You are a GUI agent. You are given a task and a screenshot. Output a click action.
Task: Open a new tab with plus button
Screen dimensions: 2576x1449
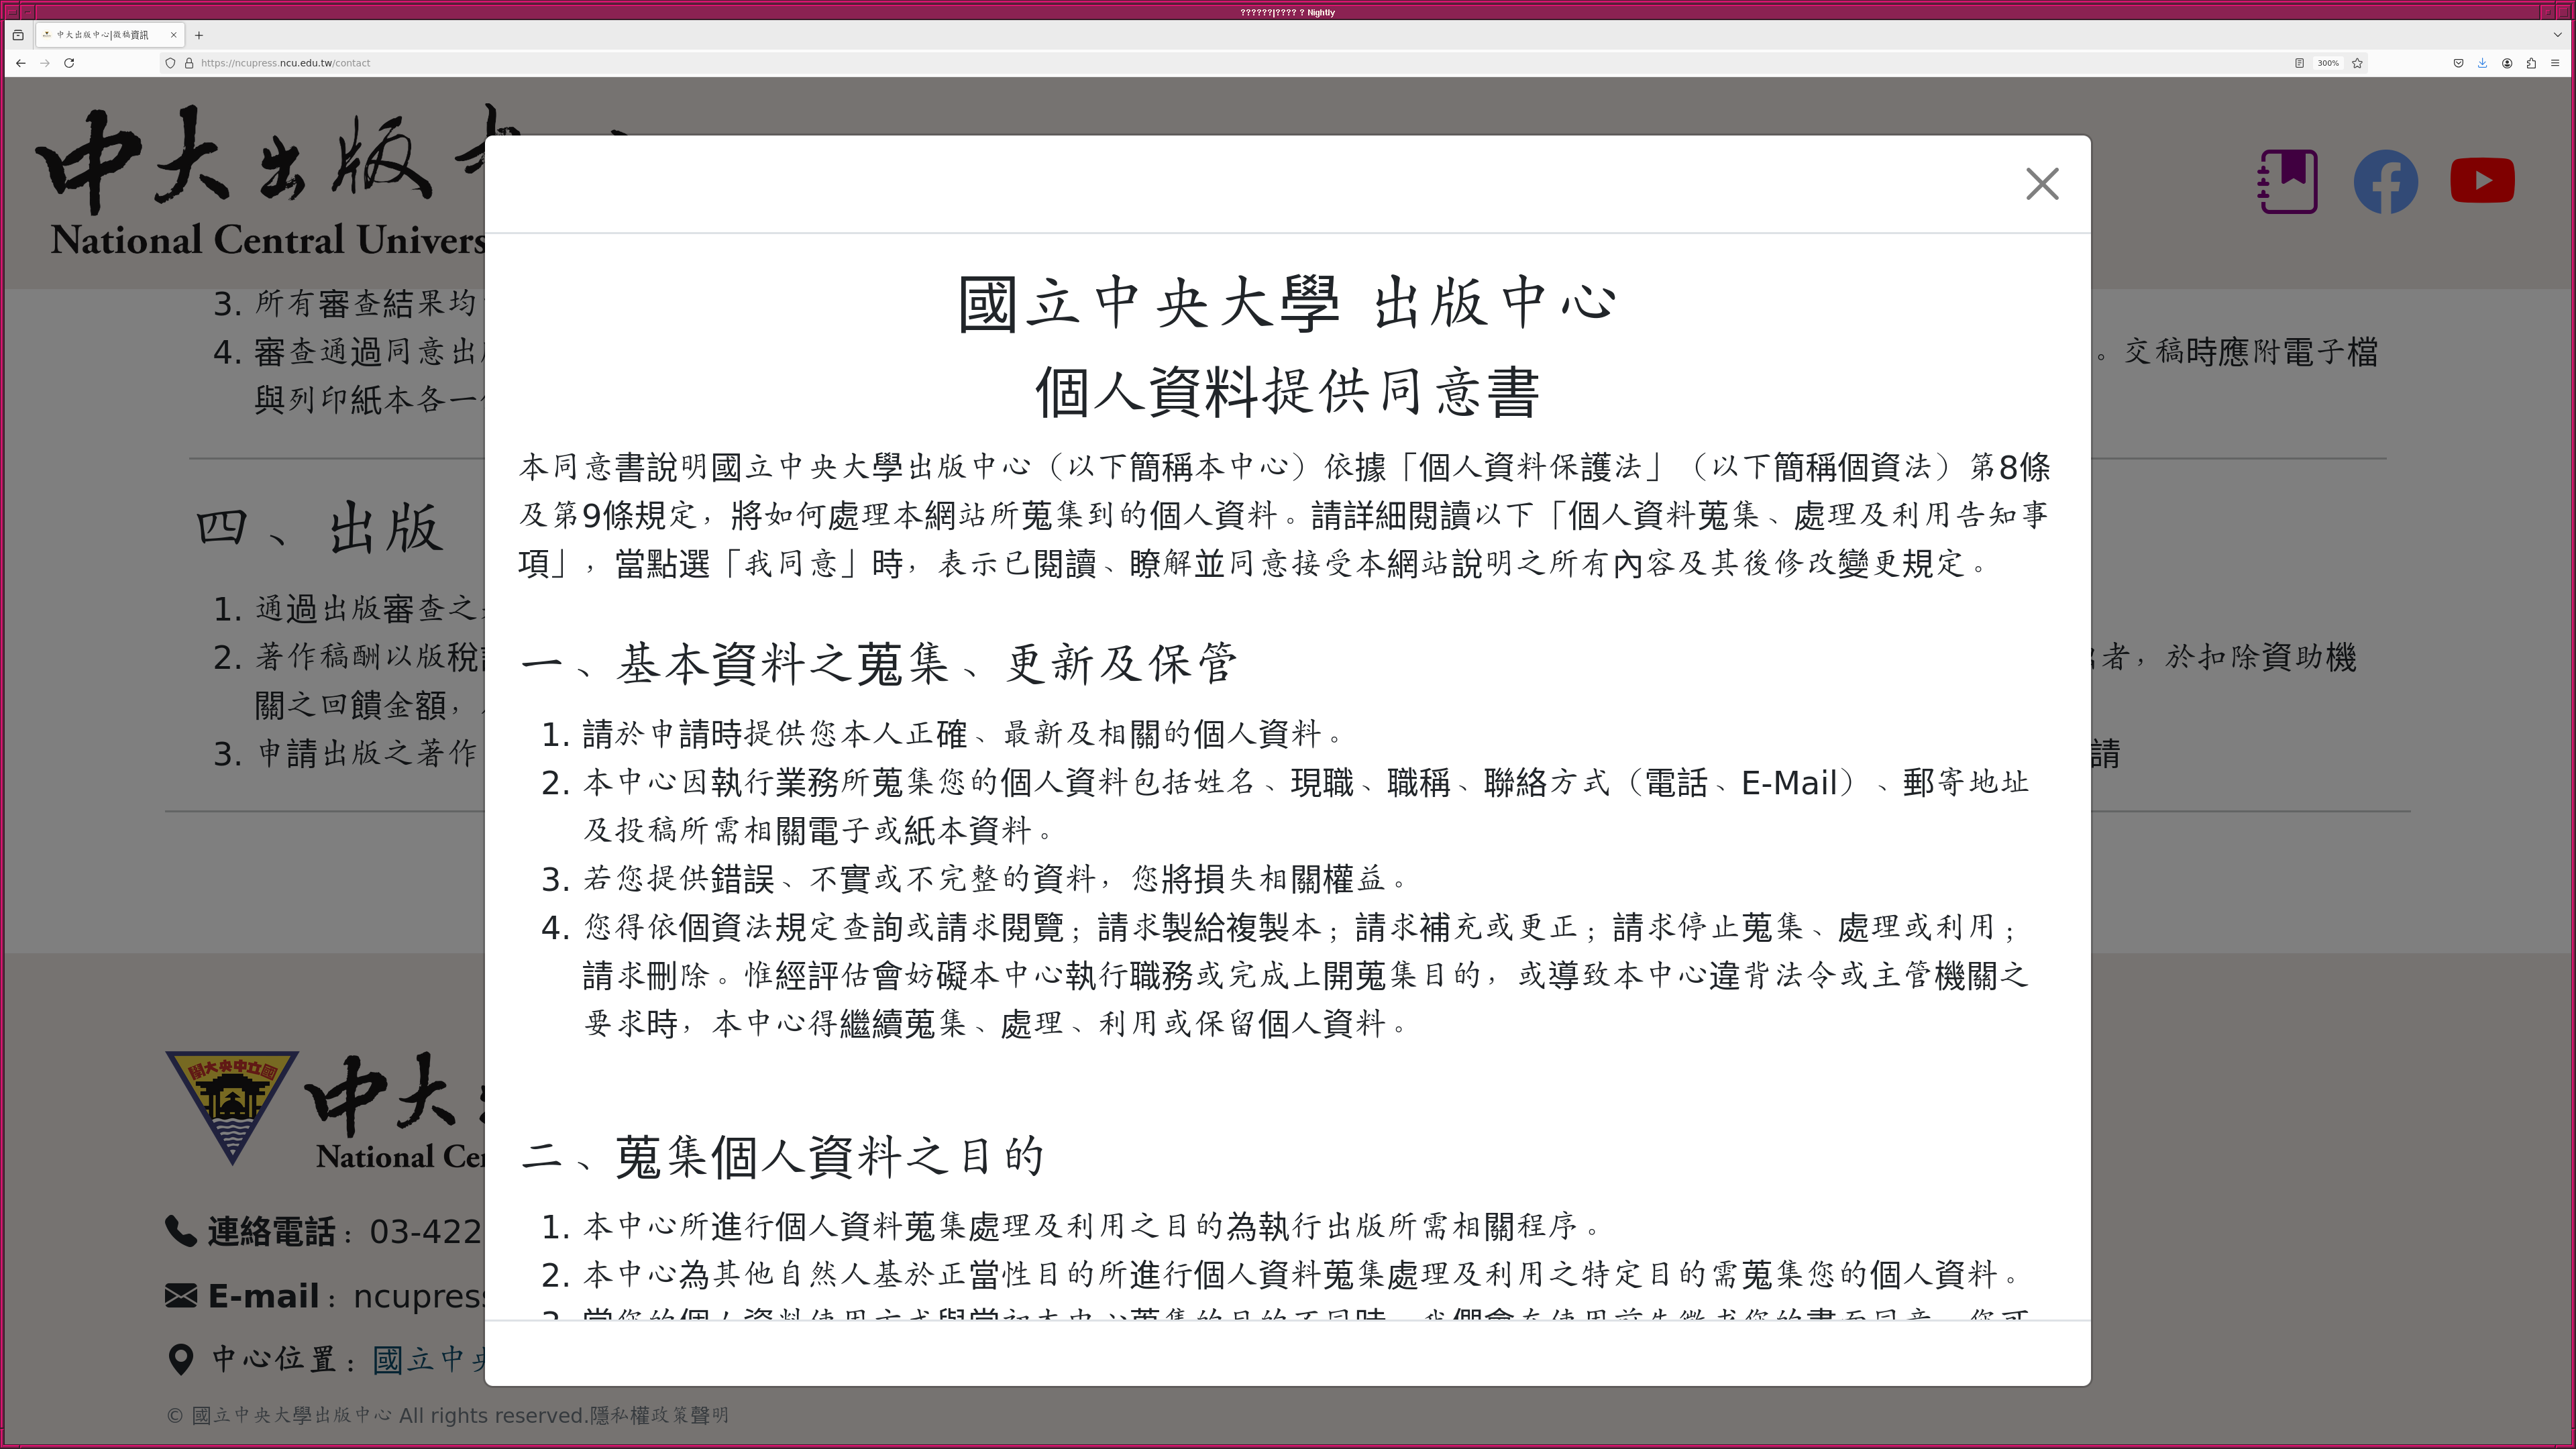(x=199, y=35)
